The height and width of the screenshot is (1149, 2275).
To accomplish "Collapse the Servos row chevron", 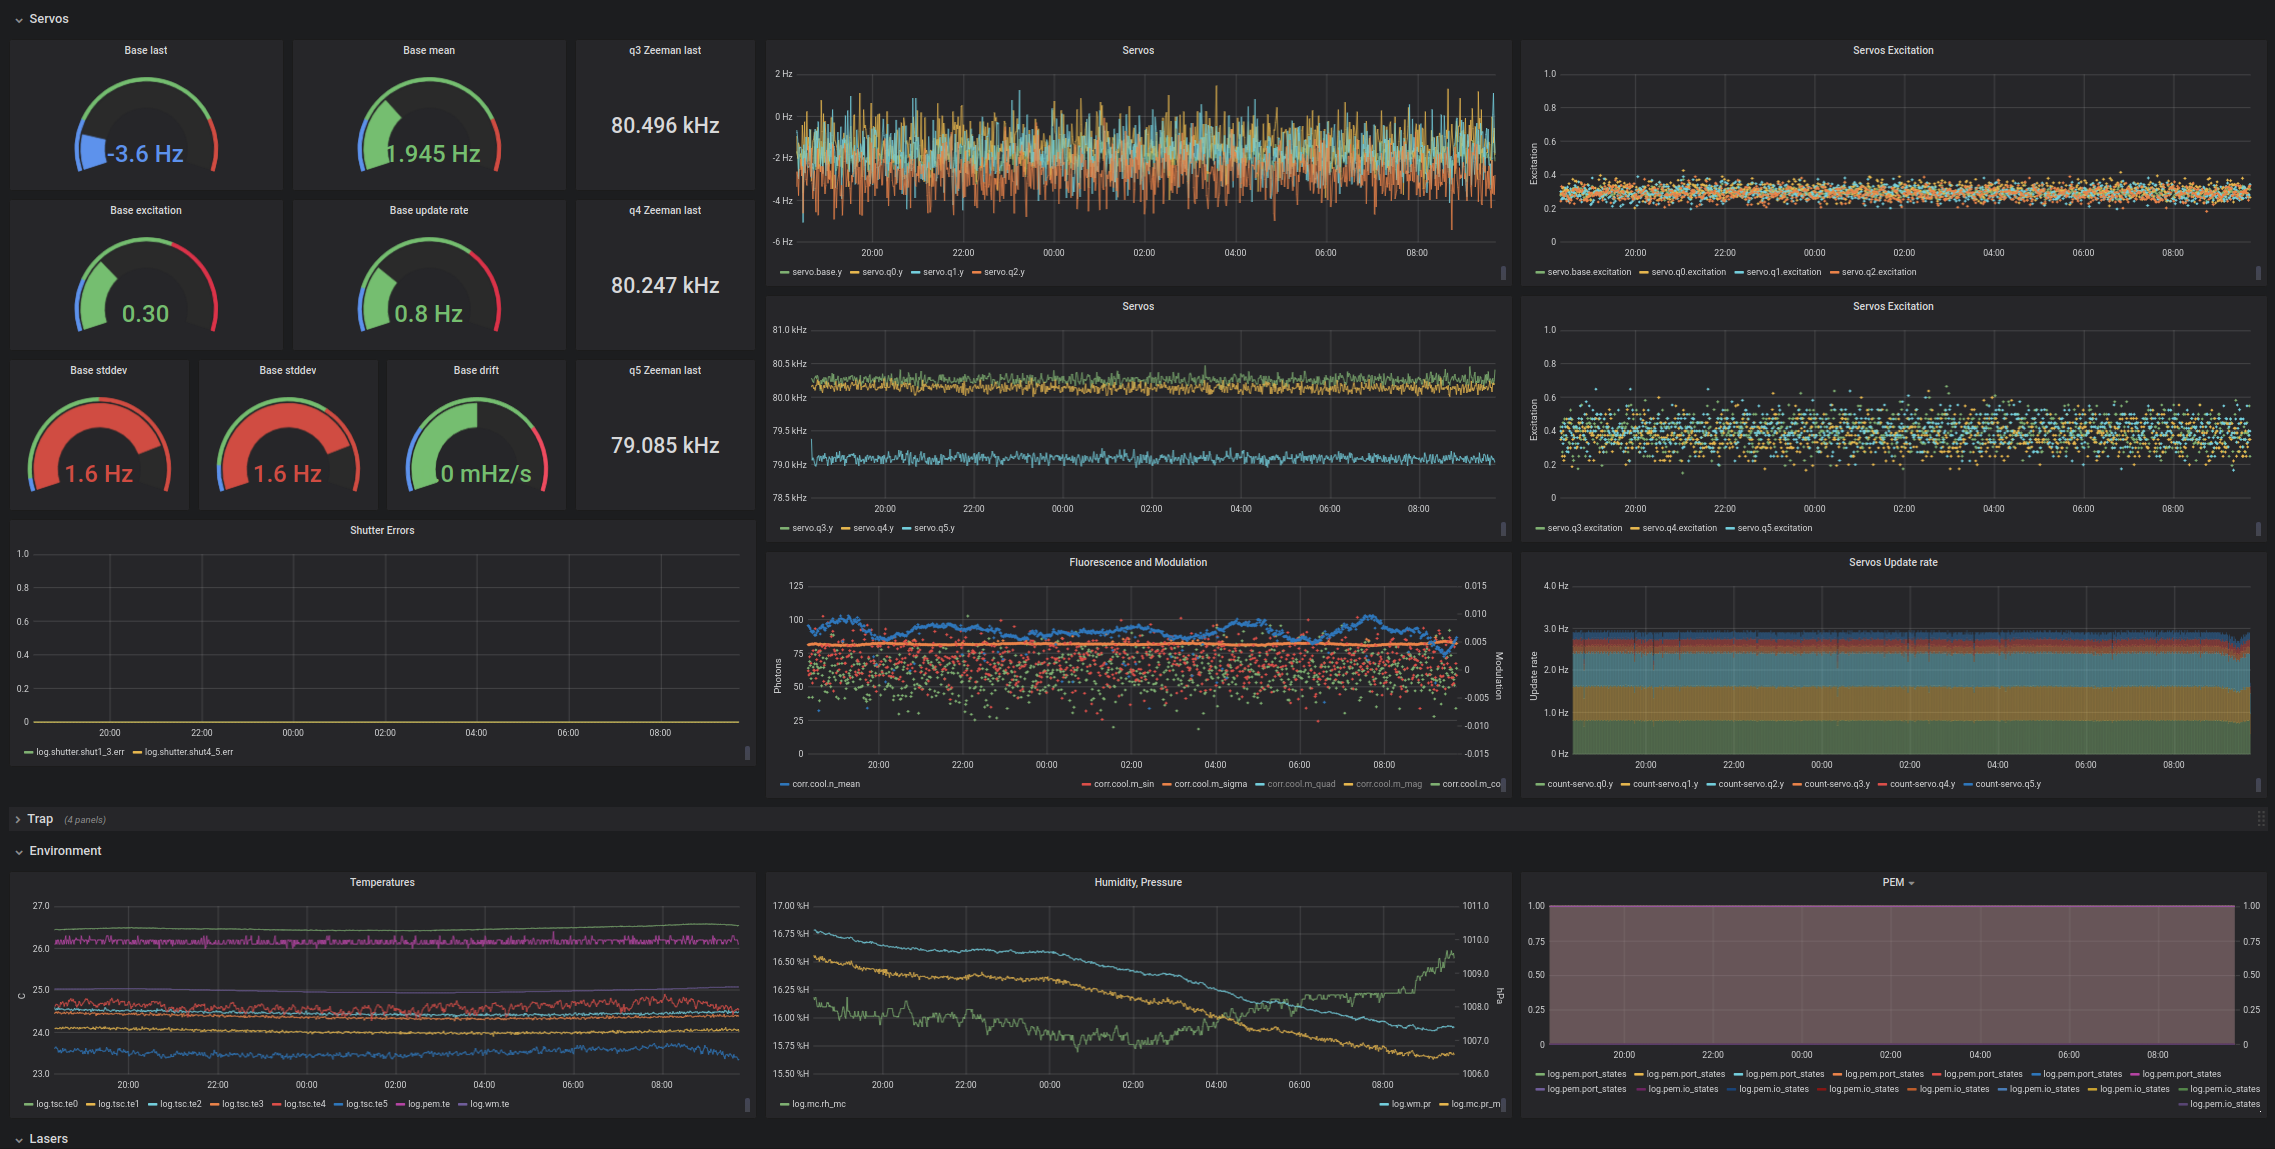I will point(19,20).
